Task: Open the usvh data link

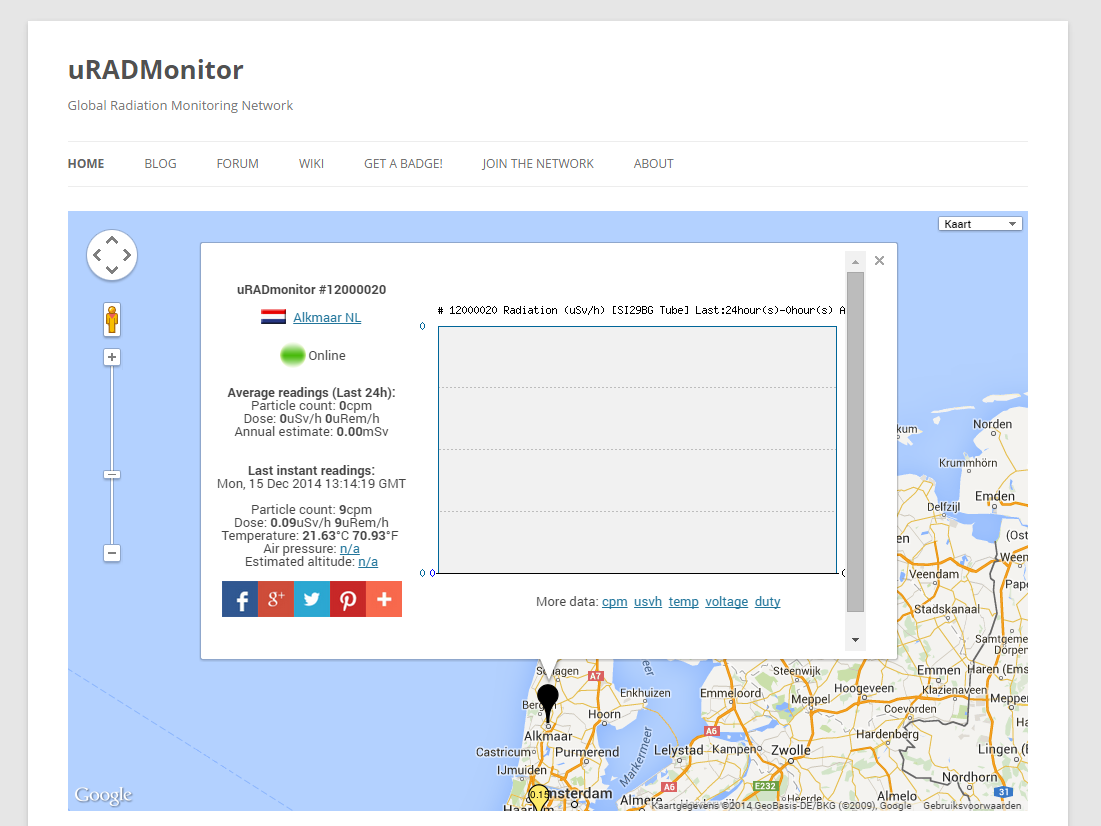Action: tap(648, 602)
